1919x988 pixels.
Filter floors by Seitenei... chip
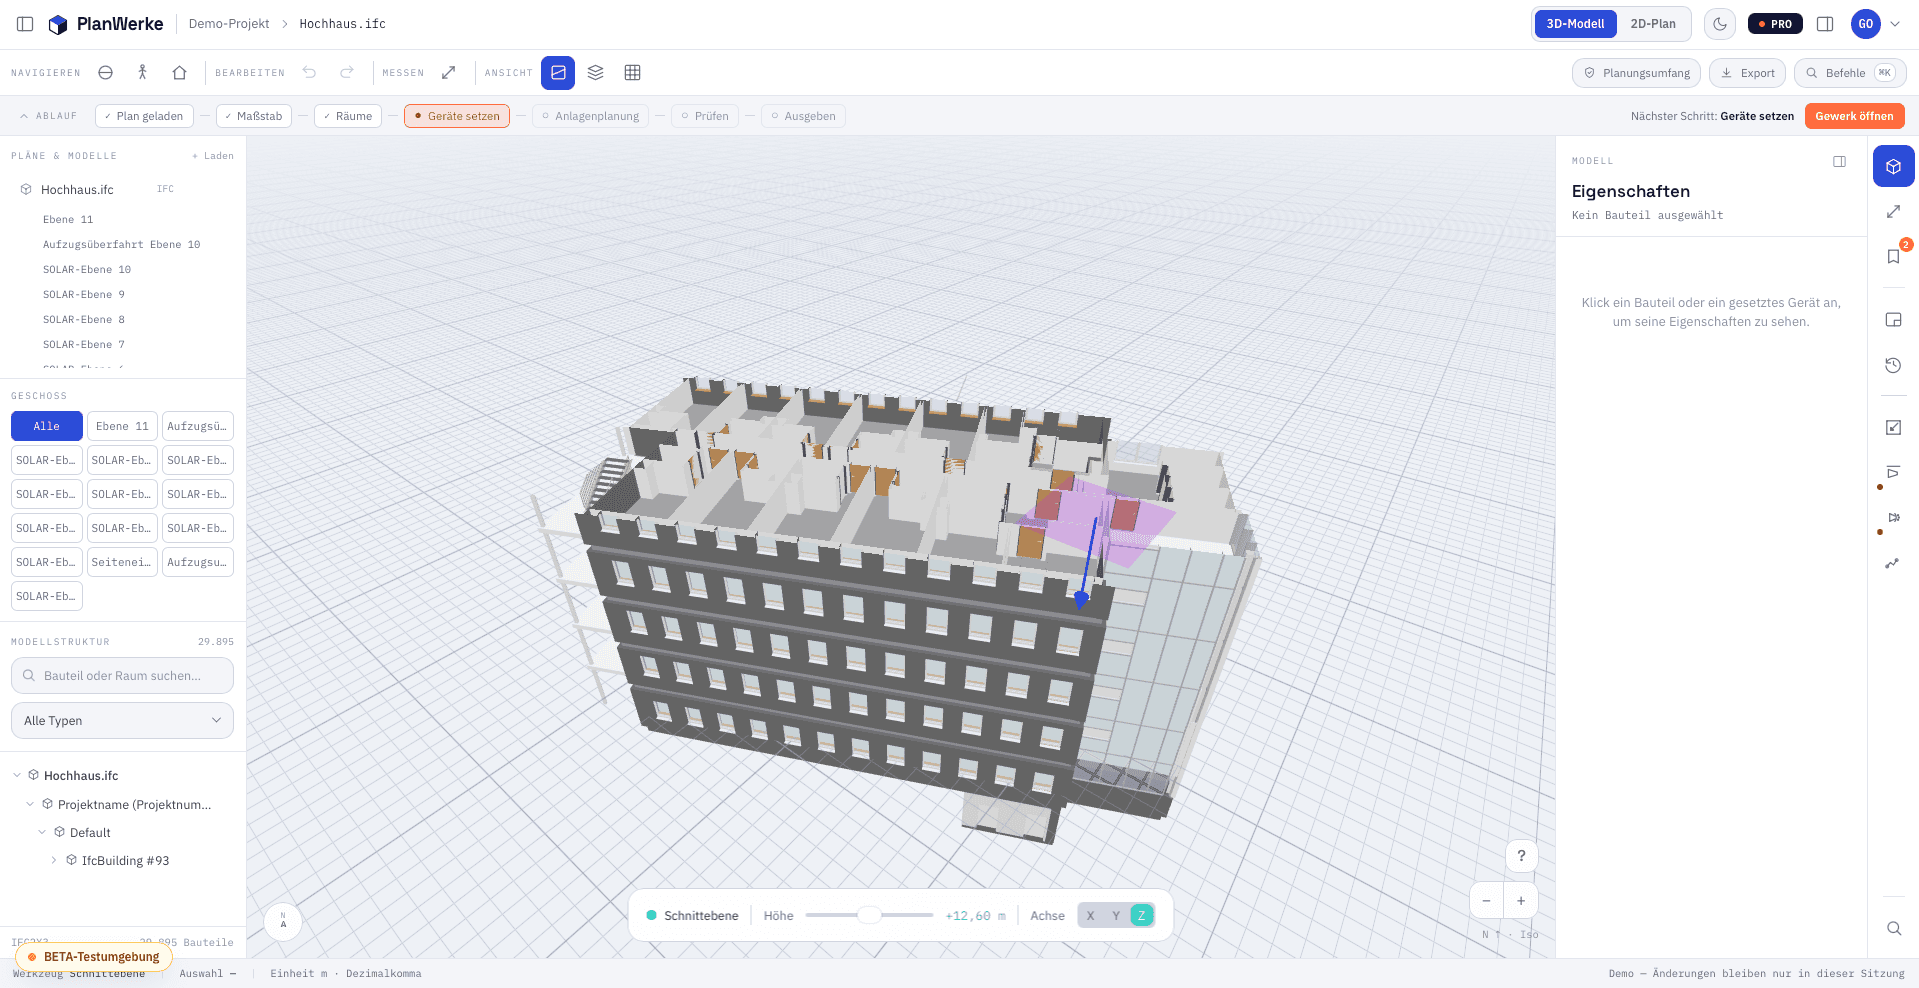[122, 562]
